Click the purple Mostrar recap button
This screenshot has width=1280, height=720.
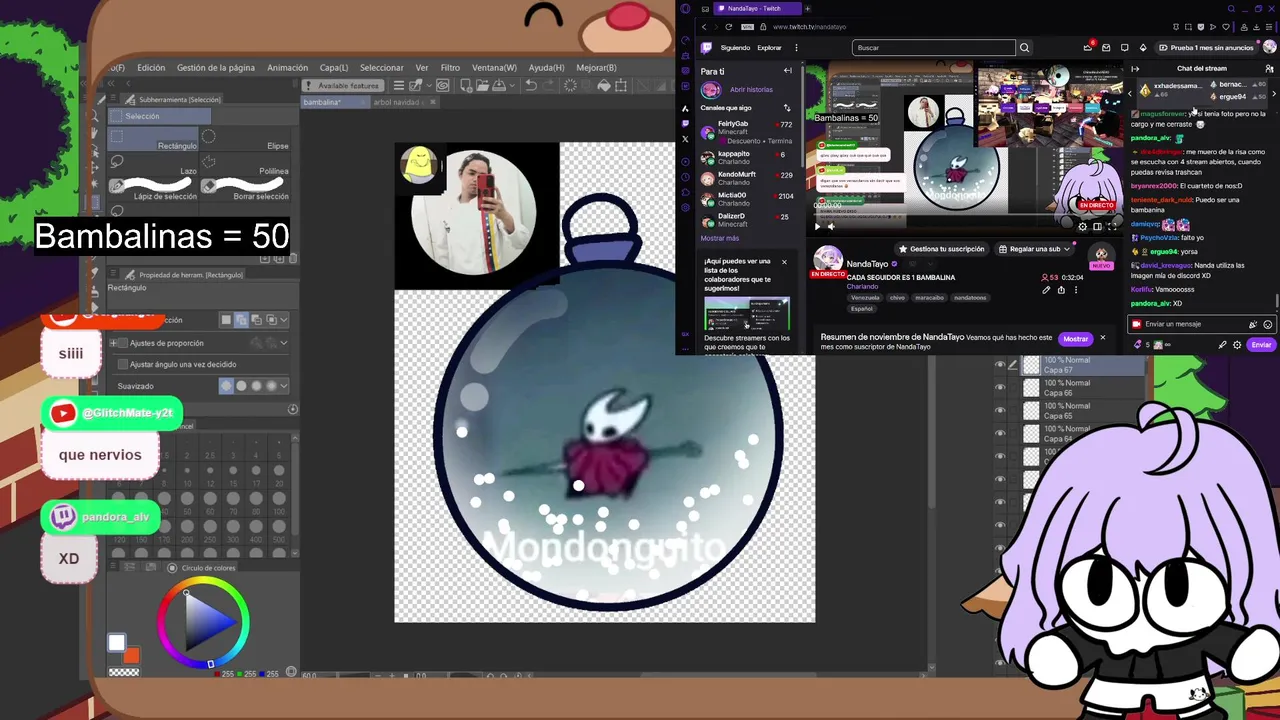point(1075,339)
